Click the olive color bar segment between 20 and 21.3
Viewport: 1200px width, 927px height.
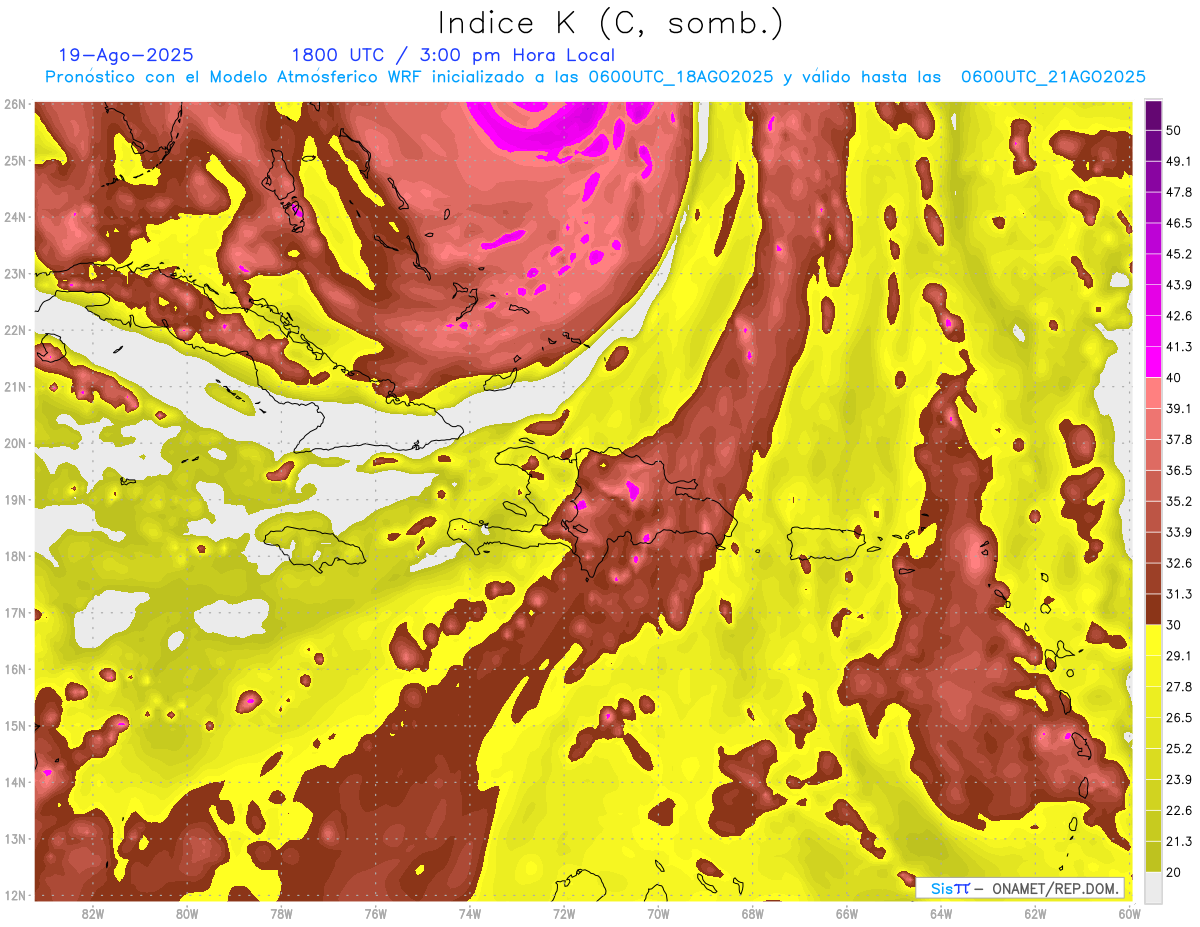[x=1153, y=856]
